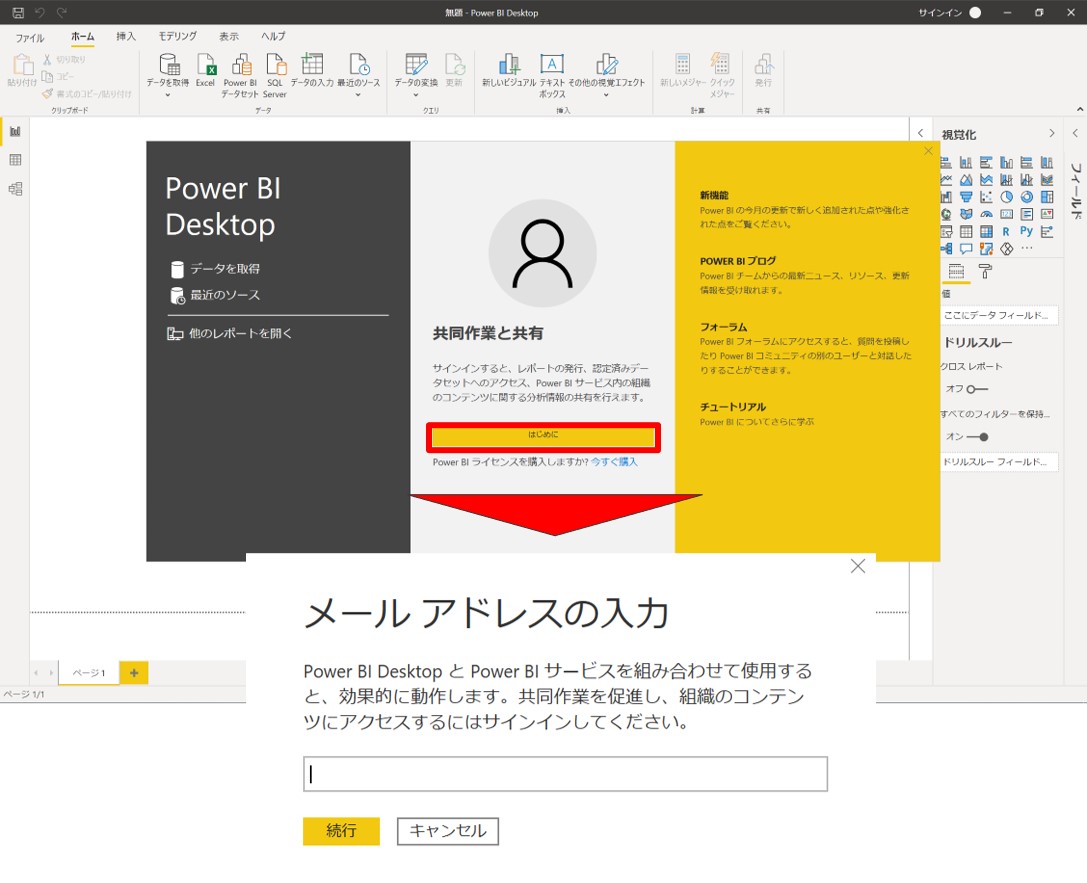Screen dimensions: 1087x883
Task: Open Model view in left sidebar
Action: [x=15, y=189]
